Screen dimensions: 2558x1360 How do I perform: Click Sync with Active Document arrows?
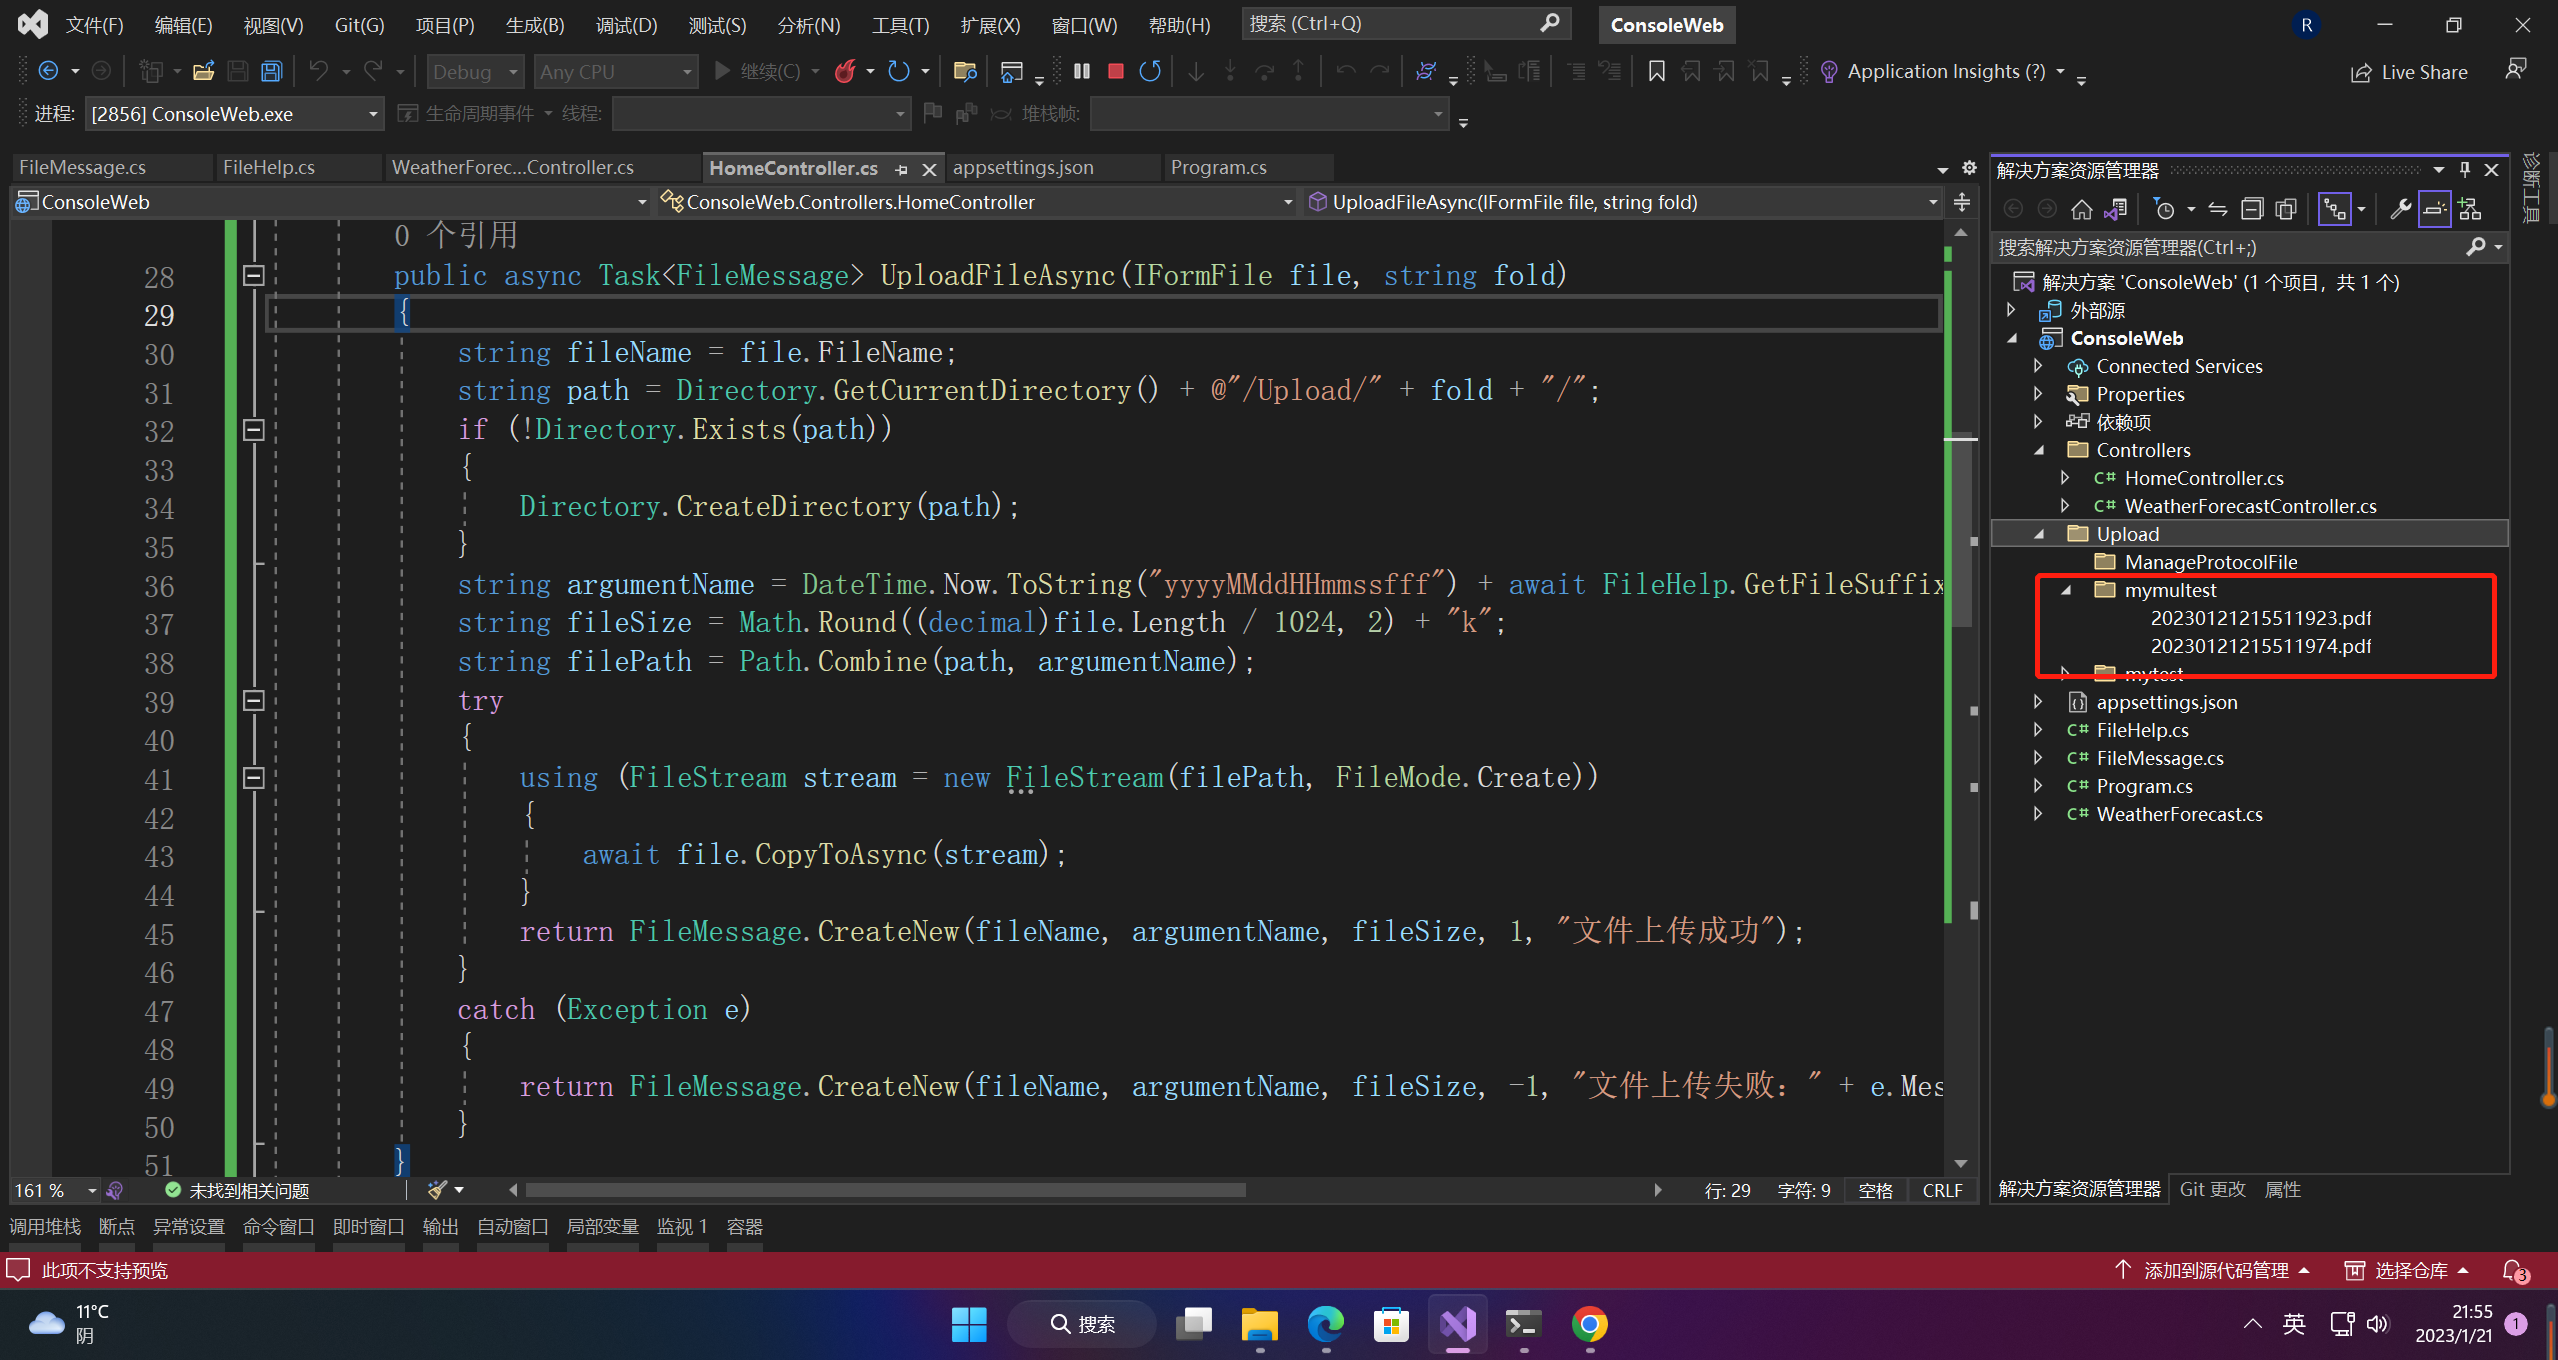pyautogui.click(x=2218, y=209)
